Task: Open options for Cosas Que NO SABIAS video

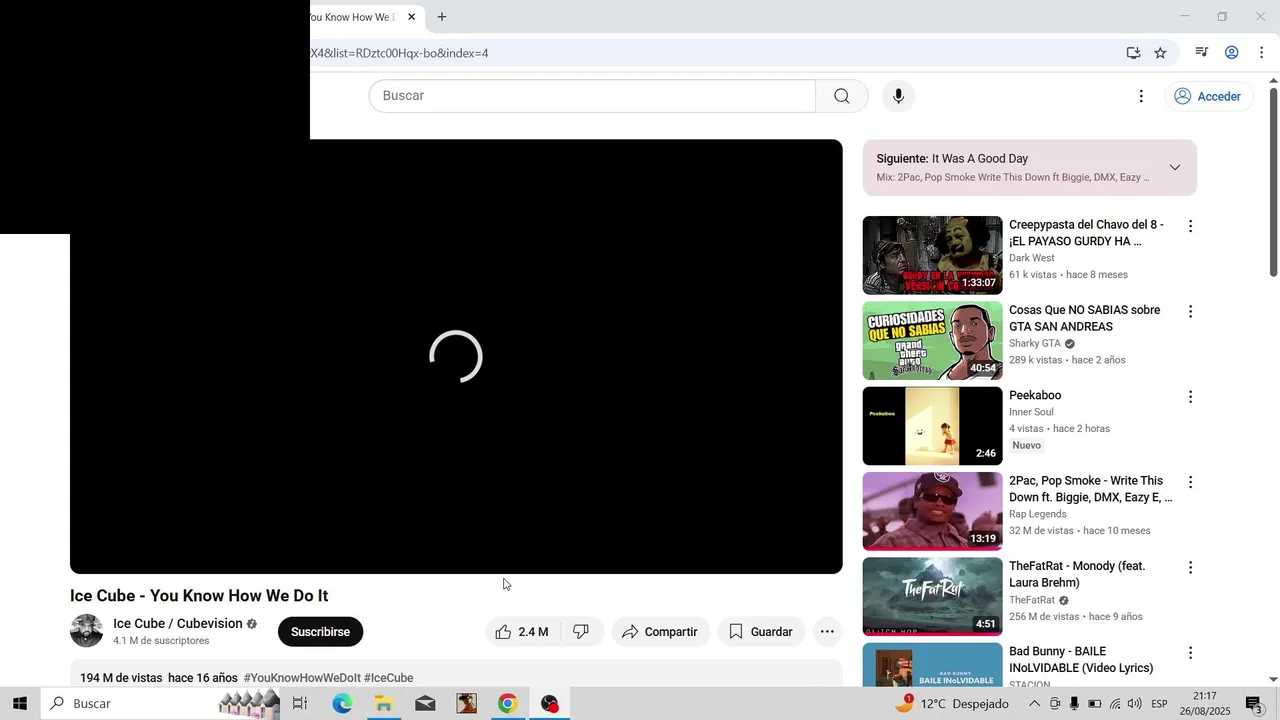Action: click(1190, 312)
